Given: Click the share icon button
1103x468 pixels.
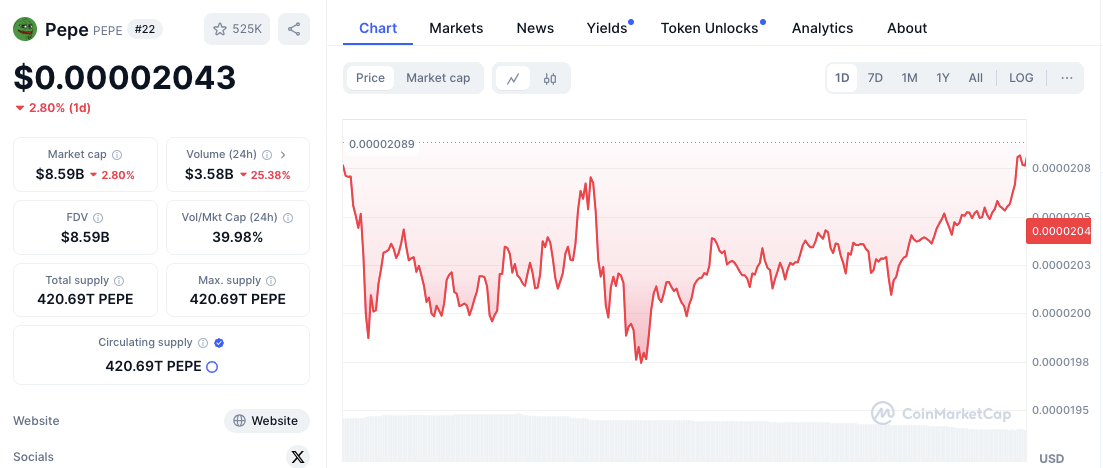Looking at the screenshot, I should [294, 29].
